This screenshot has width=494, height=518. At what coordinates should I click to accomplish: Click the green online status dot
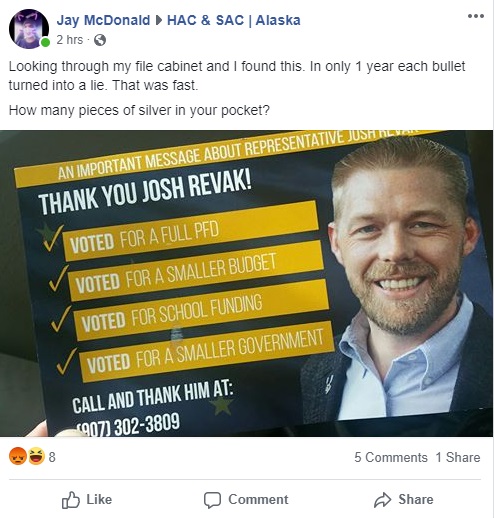[x=45, y=42]
